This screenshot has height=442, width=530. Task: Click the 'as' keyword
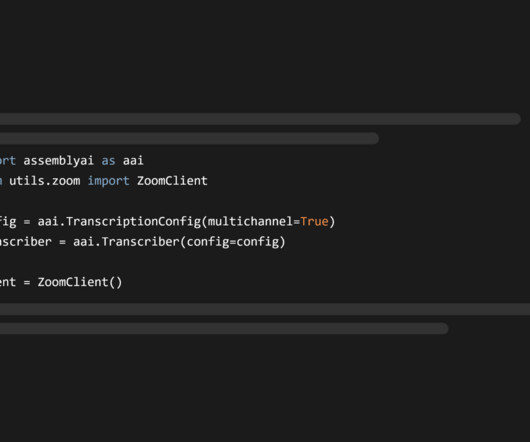[x=109, y=161]
